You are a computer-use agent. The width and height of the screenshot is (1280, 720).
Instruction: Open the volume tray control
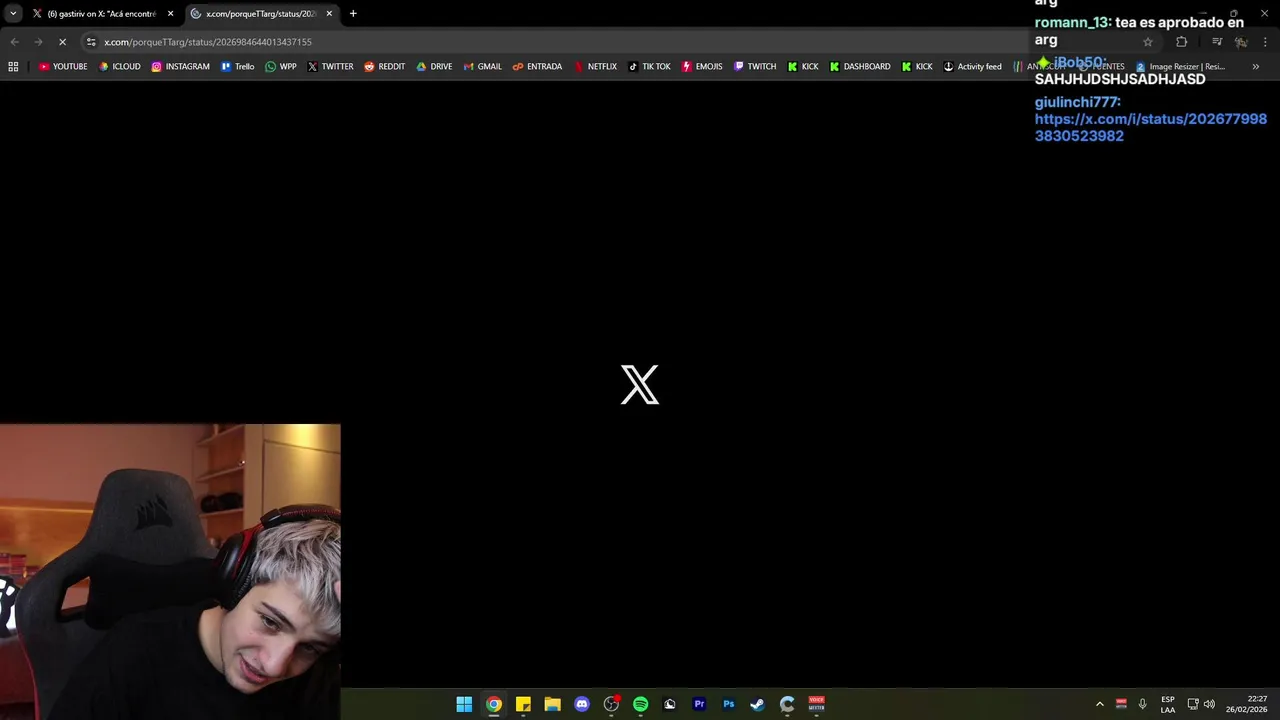tap(1209, 704)
